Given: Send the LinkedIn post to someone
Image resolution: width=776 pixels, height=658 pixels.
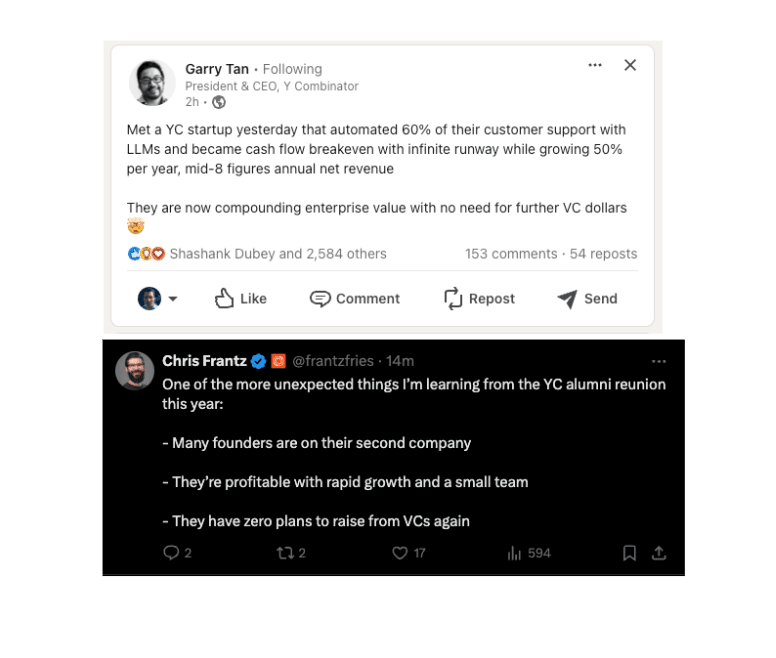Looking at the screenshot, I should (587, 298).
